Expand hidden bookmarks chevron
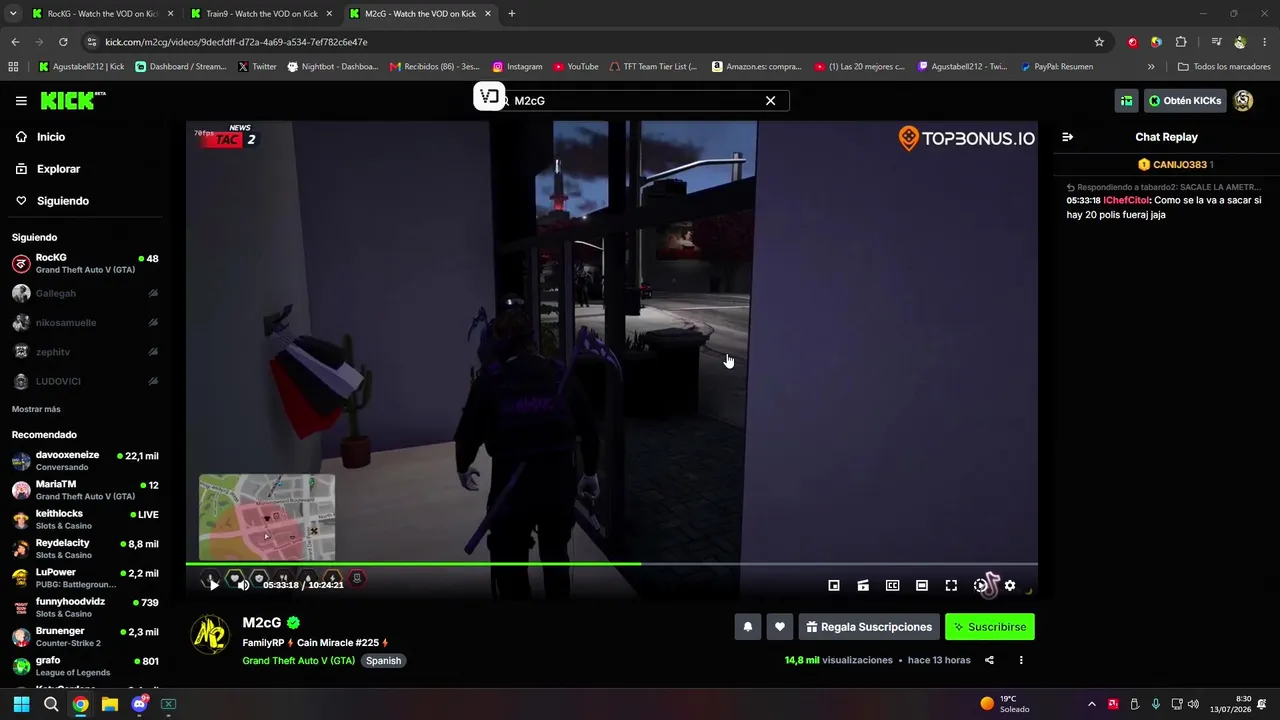The image size is (1280, 720). pyautogui.click(x=1151, y=67)
